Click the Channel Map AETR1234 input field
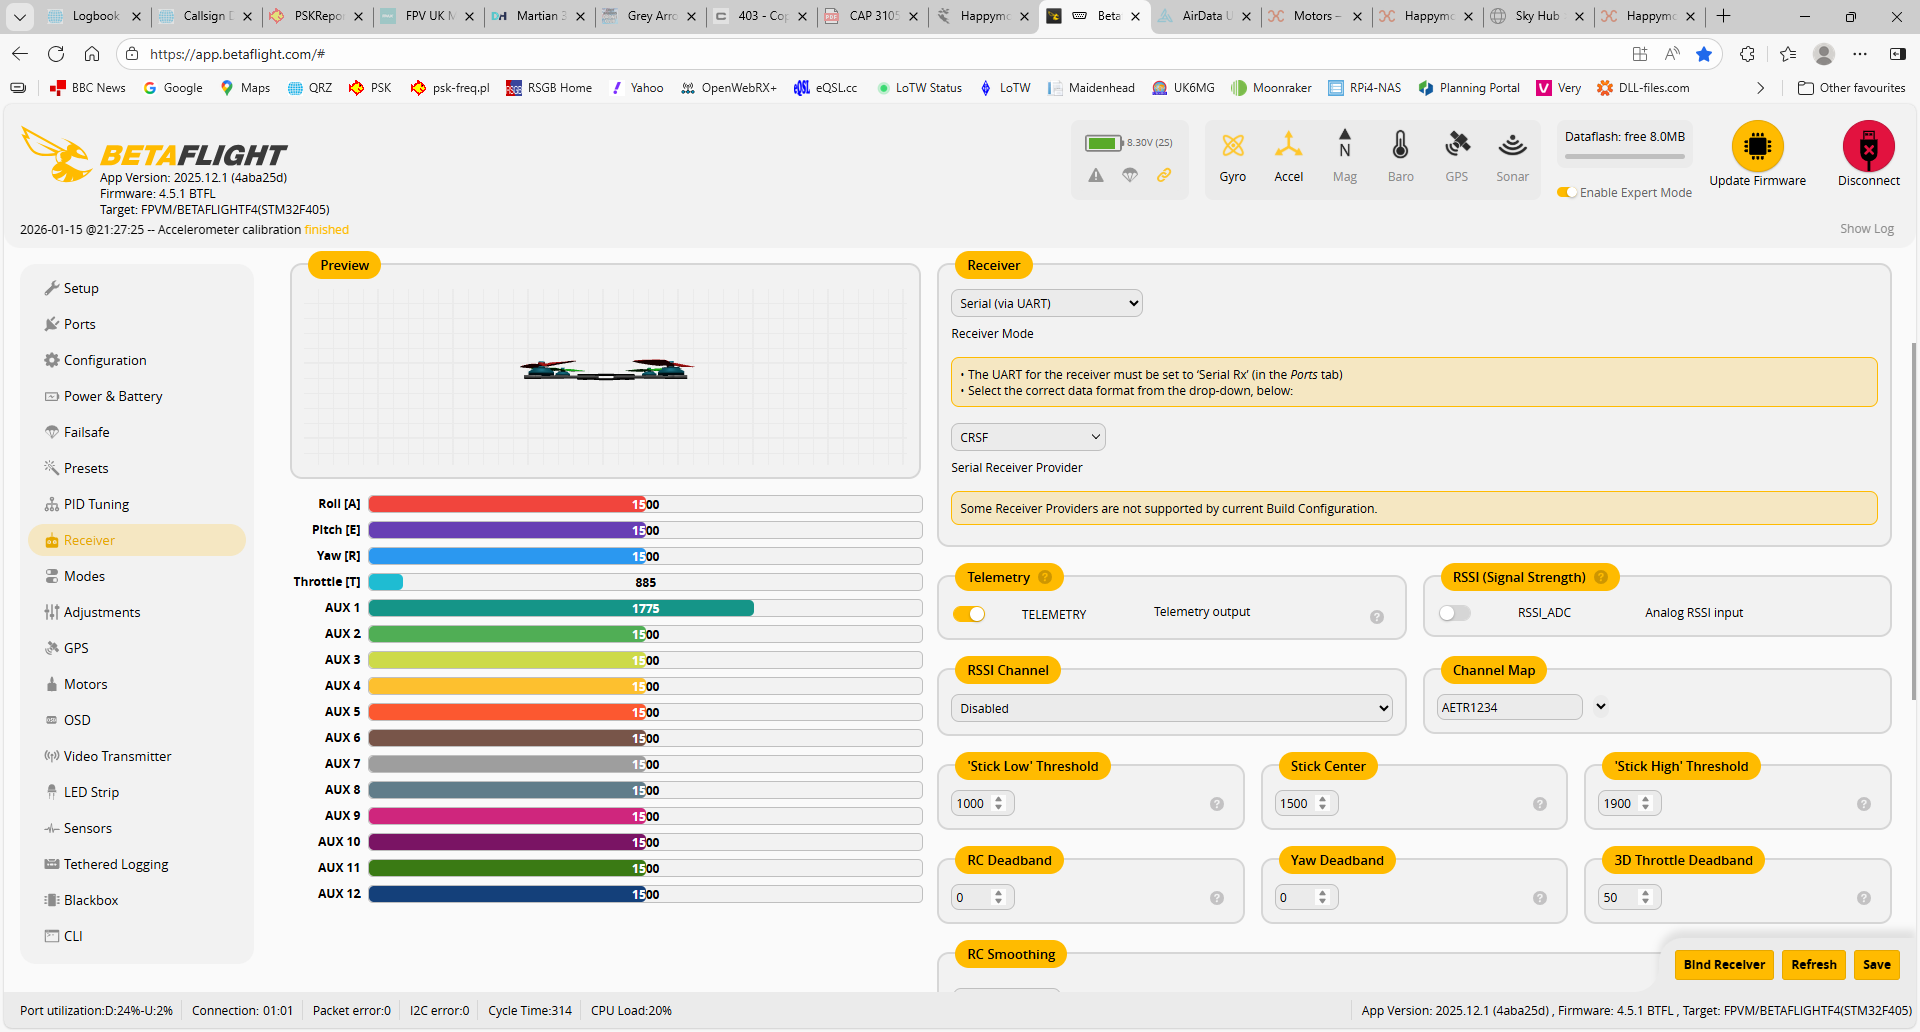 (1509, 707)
